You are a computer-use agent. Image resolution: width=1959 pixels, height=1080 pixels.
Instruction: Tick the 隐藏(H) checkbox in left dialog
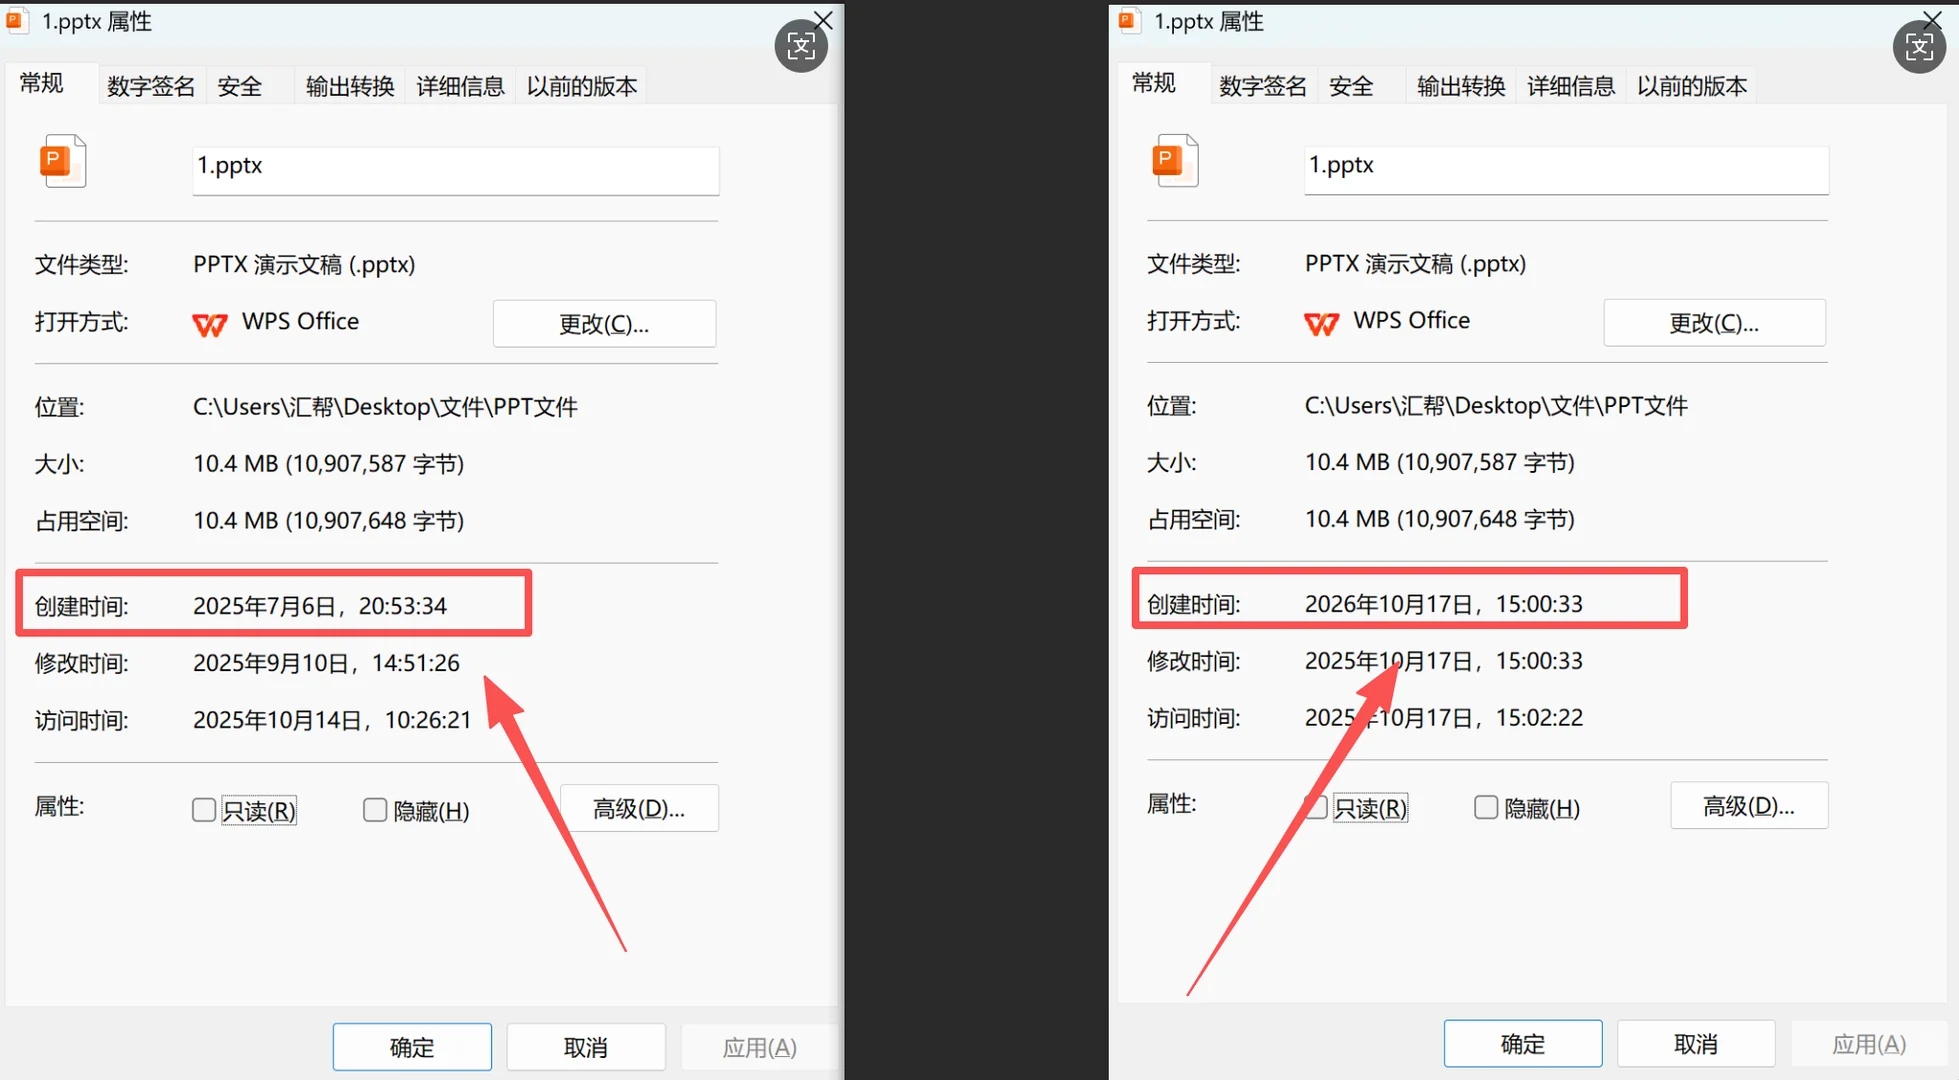tap(375, 810)
